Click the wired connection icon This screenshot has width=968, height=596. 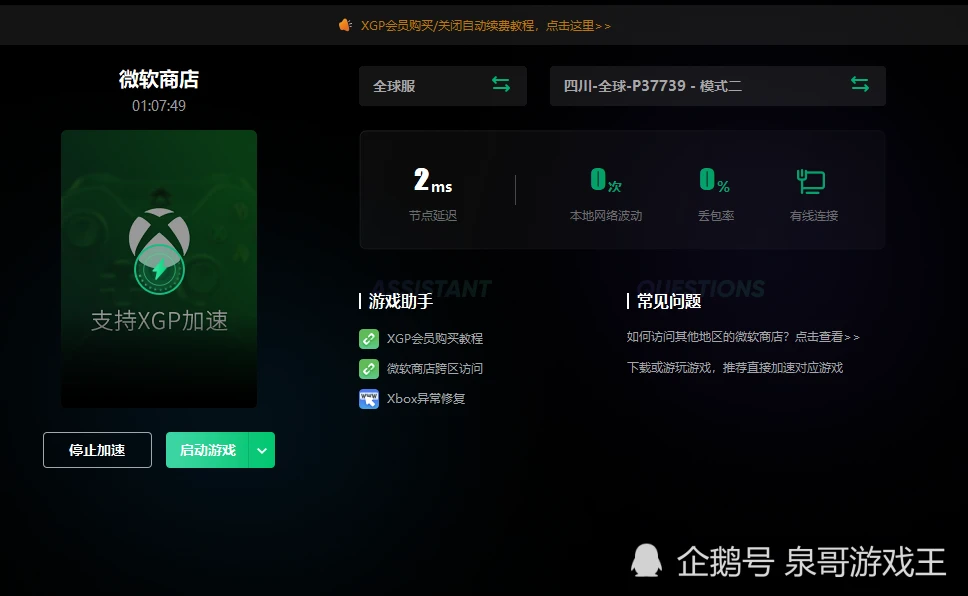(811, 182)
